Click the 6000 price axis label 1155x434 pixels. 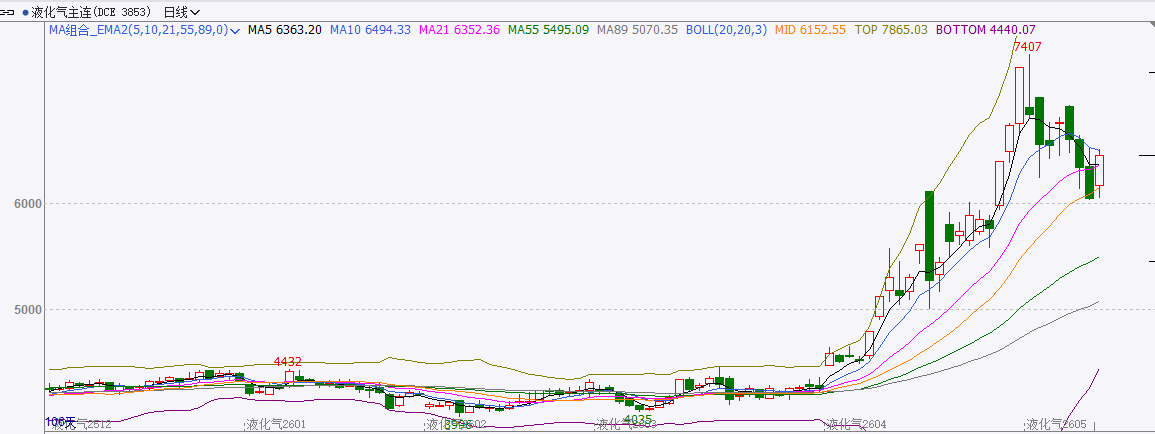tap(27, 203)
